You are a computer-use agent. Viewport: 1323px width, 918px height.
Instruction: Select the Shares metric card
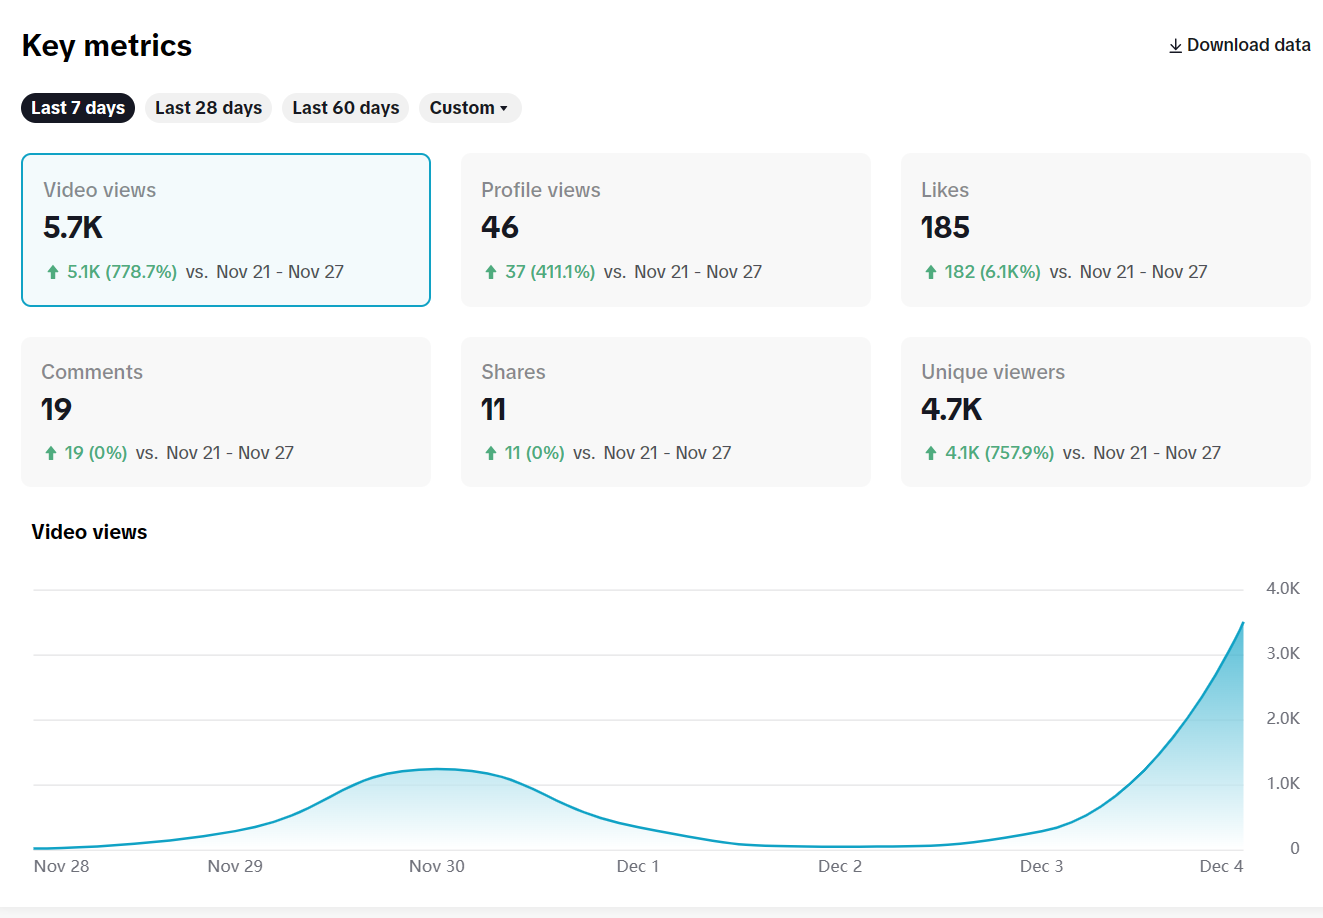[666, 412]
